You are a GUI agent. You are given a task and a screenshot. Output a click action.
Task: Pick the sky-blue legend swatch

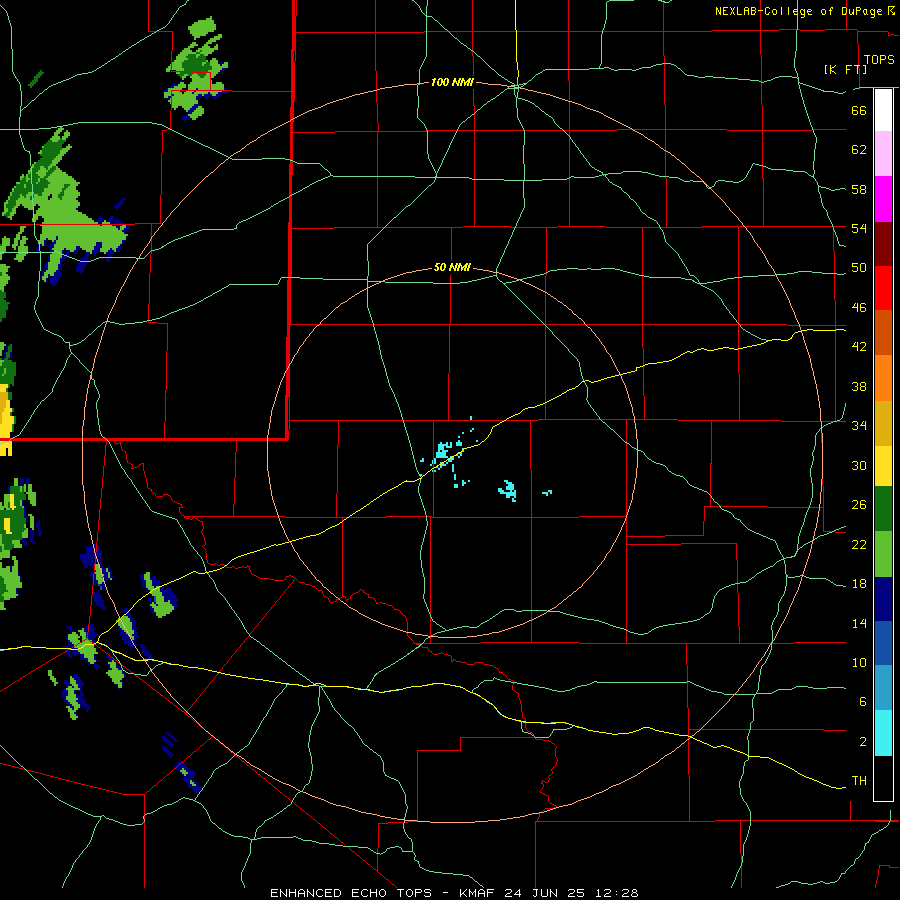tap(883, 688)
